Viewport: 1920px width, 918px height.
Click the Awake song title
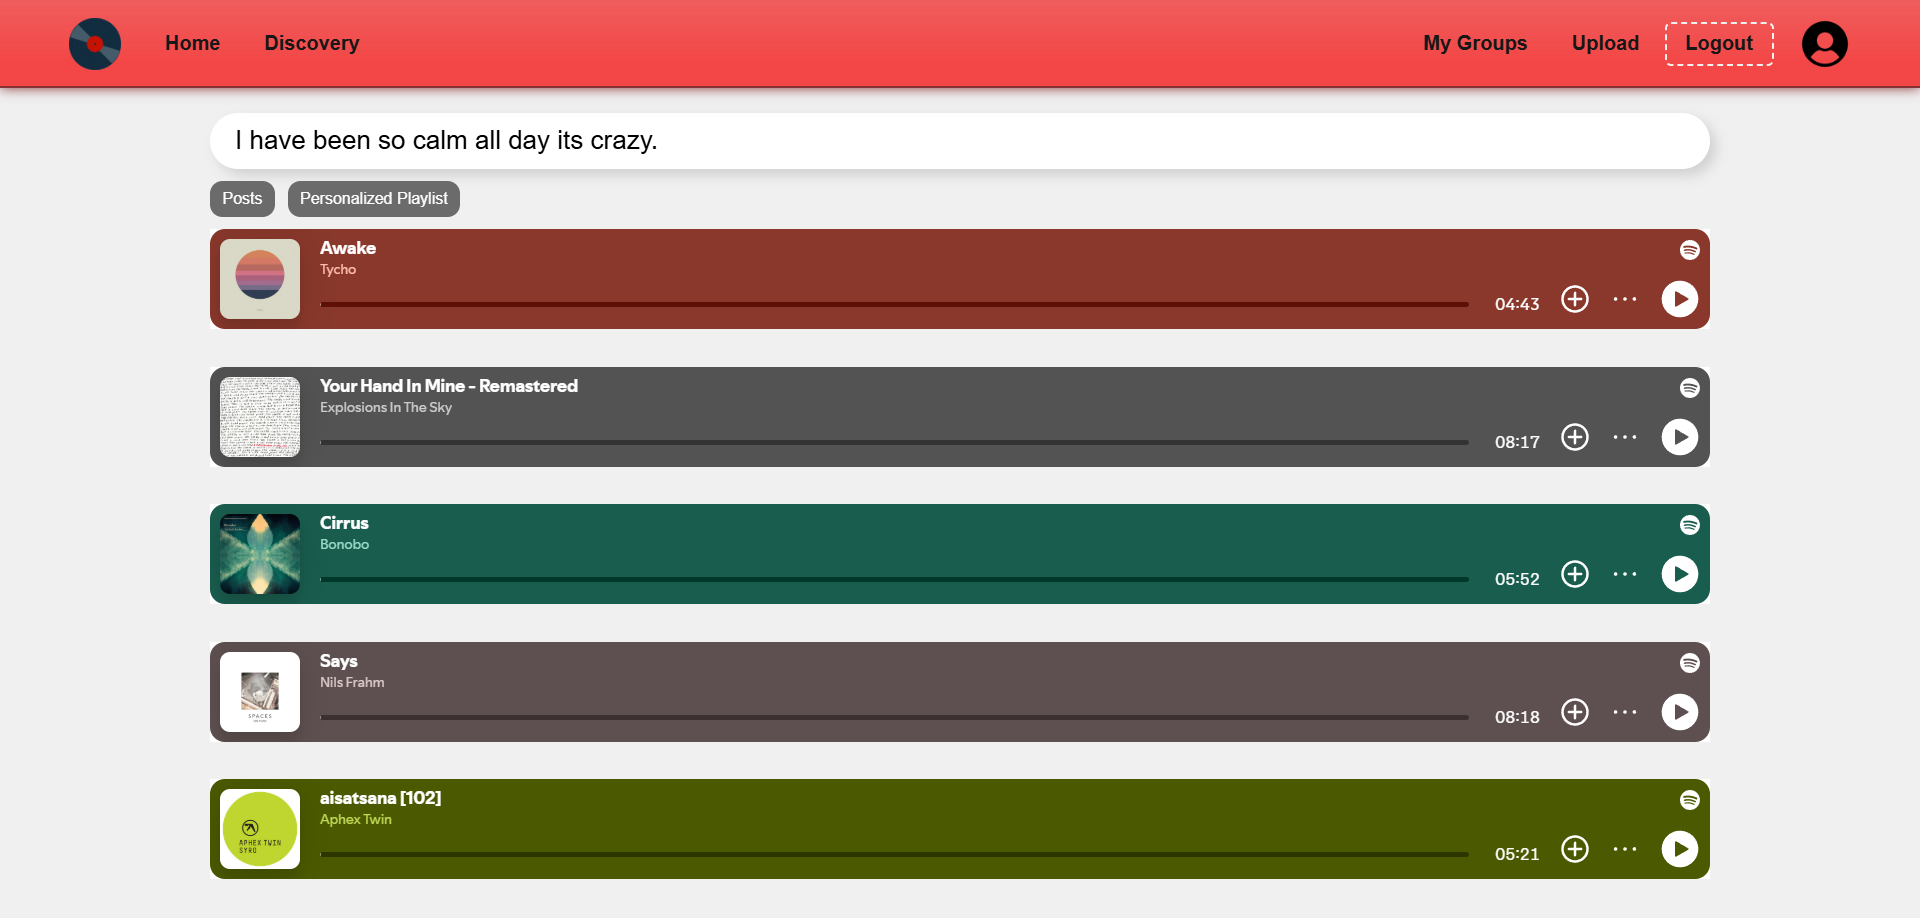(x=348, y=248)
